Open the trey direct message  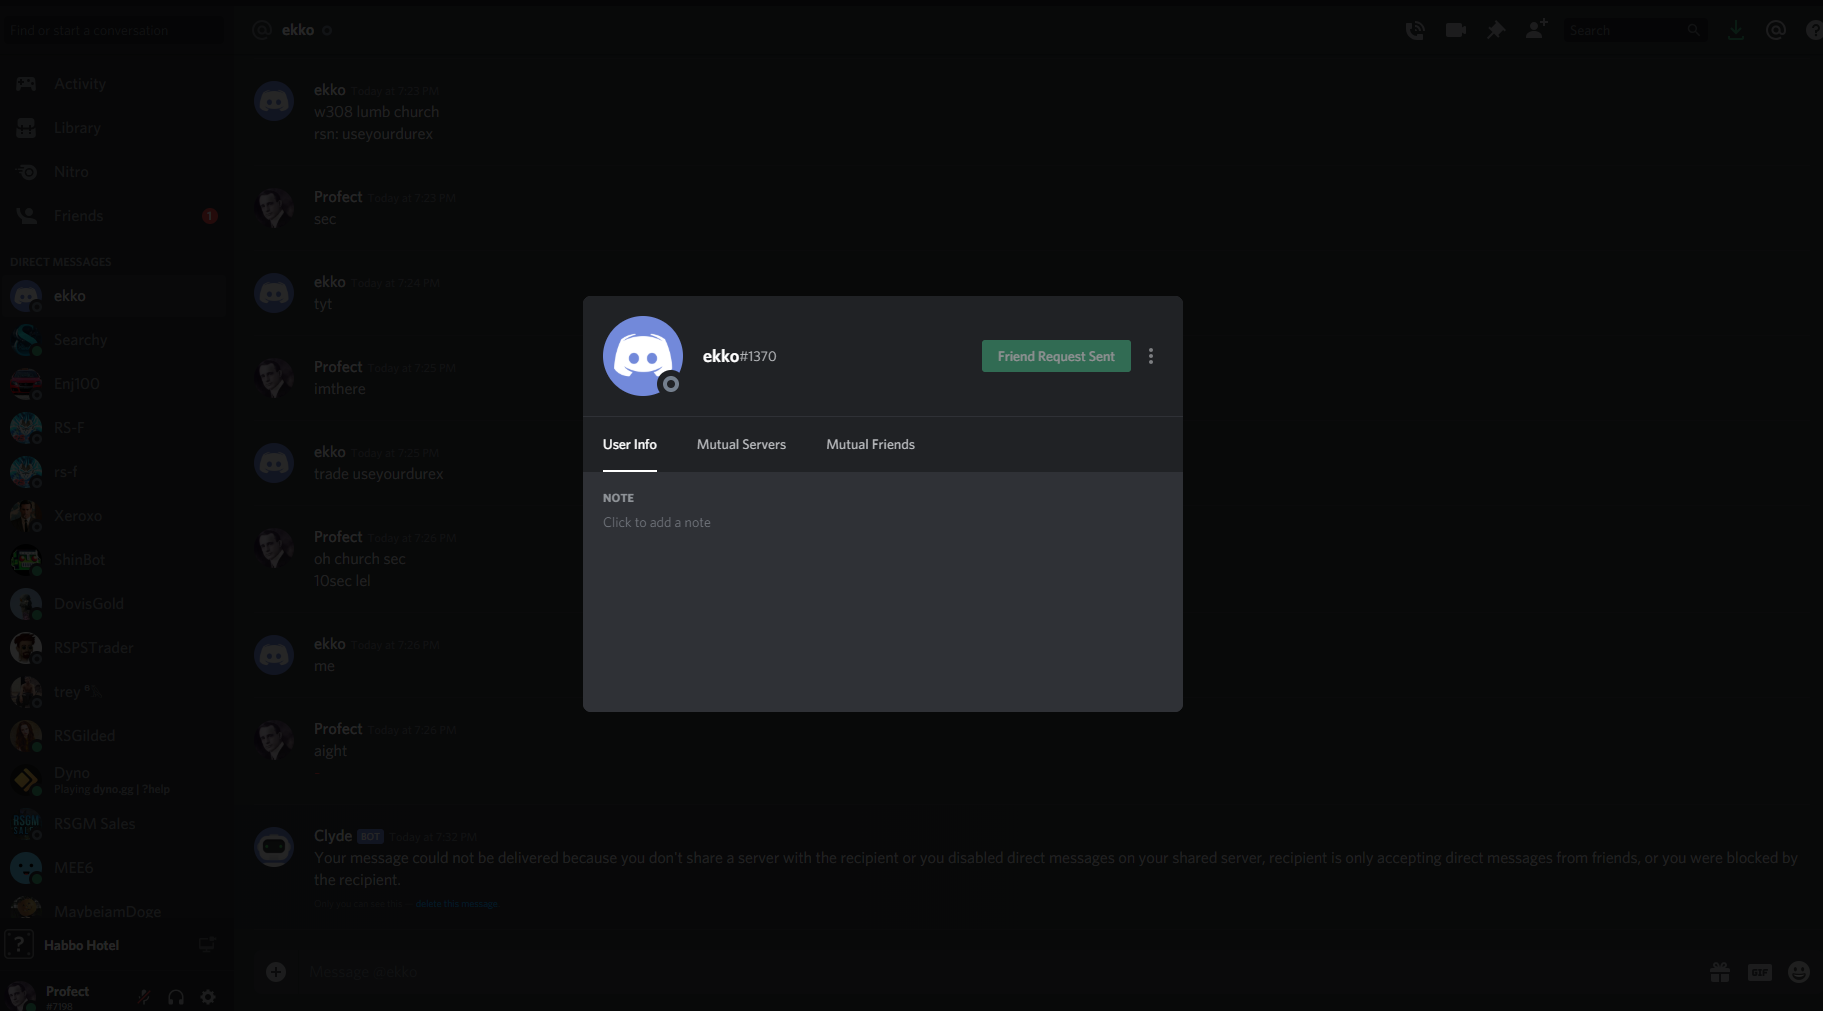(x=113, y=692)
